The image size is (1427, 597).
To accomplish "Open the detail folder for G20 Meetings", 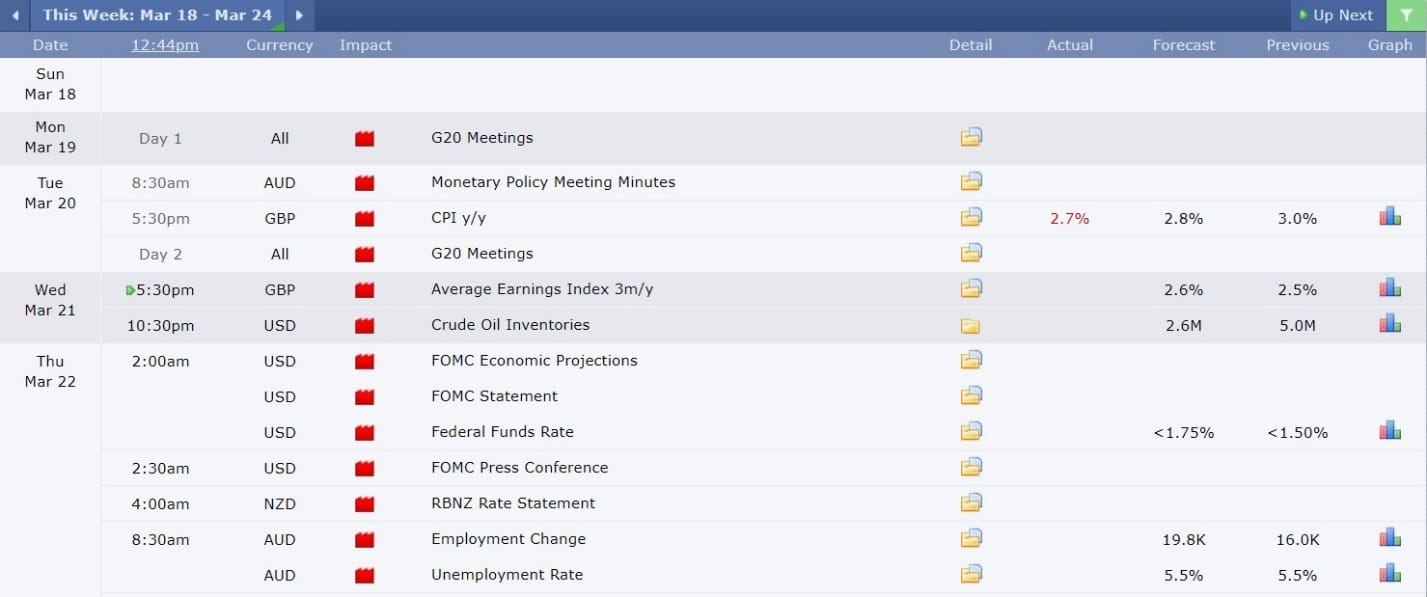I will tap(970, 137).
